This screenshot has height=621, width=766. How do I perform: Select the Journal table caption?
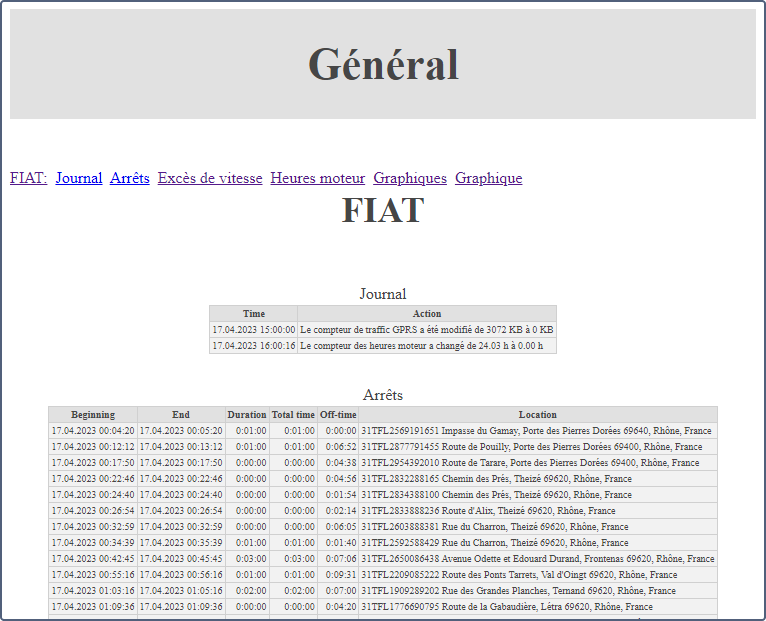click(383, 294)
